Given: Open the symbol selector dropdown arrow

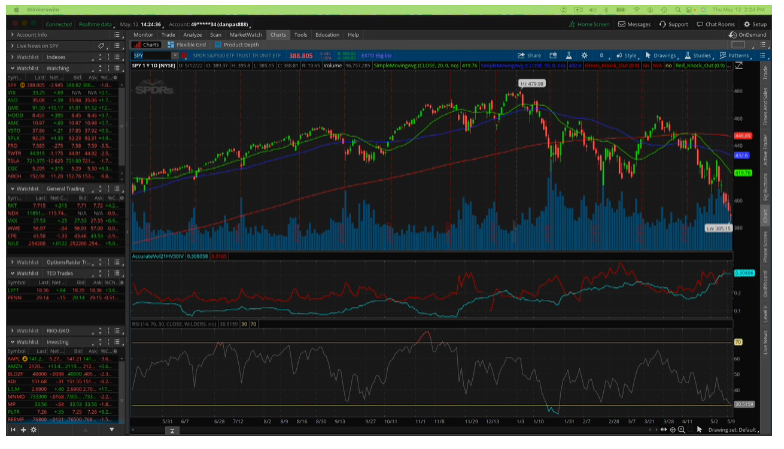Looking at the screenshot, I should pyautogui.click(x=175, y=56).
